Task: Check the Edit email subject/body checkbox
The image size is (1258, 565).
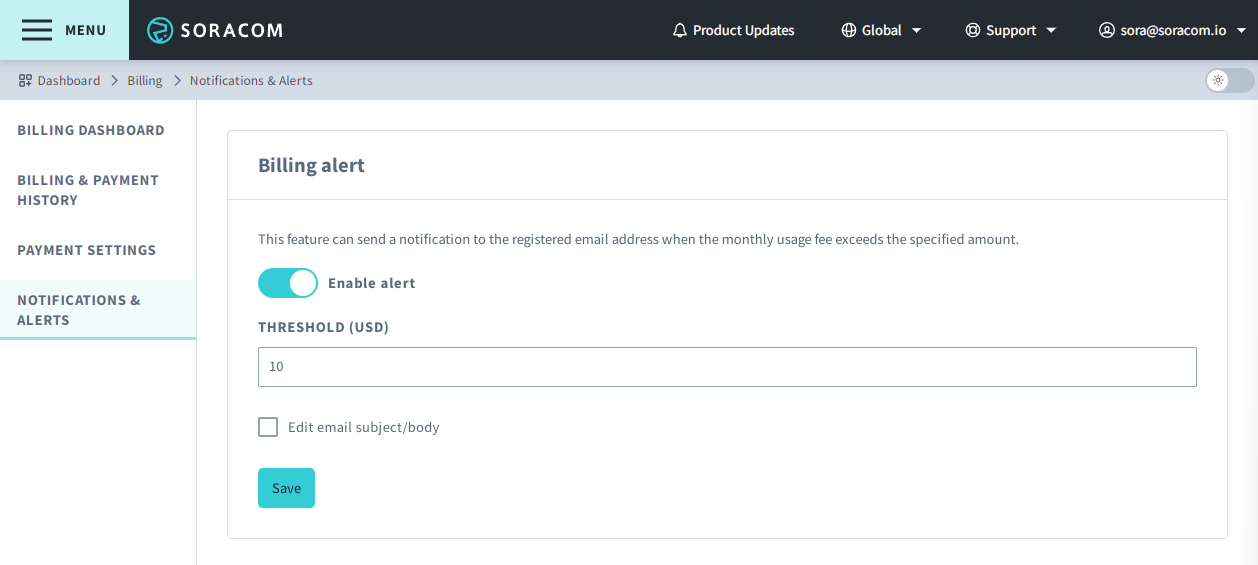Action: pyautogui.click(x=268, y=427)
